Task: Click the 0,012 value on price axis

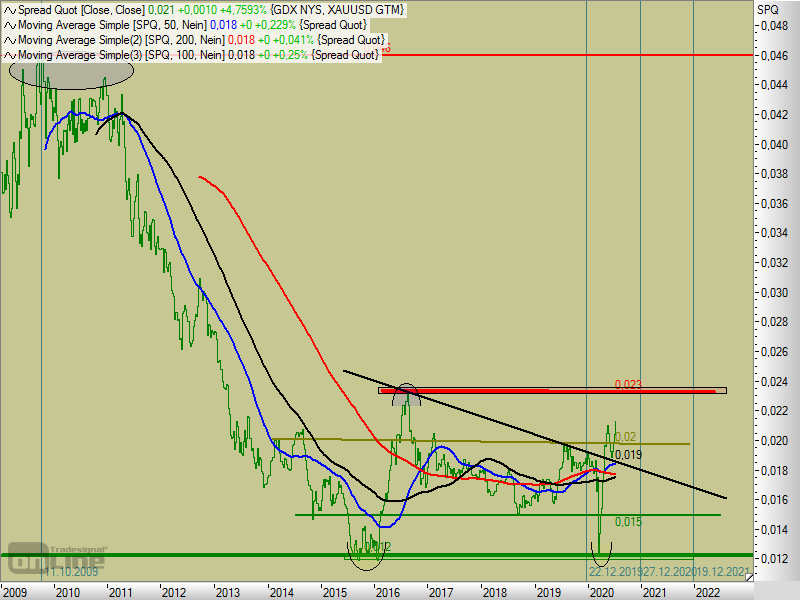Action: click(x=774, y=559)
